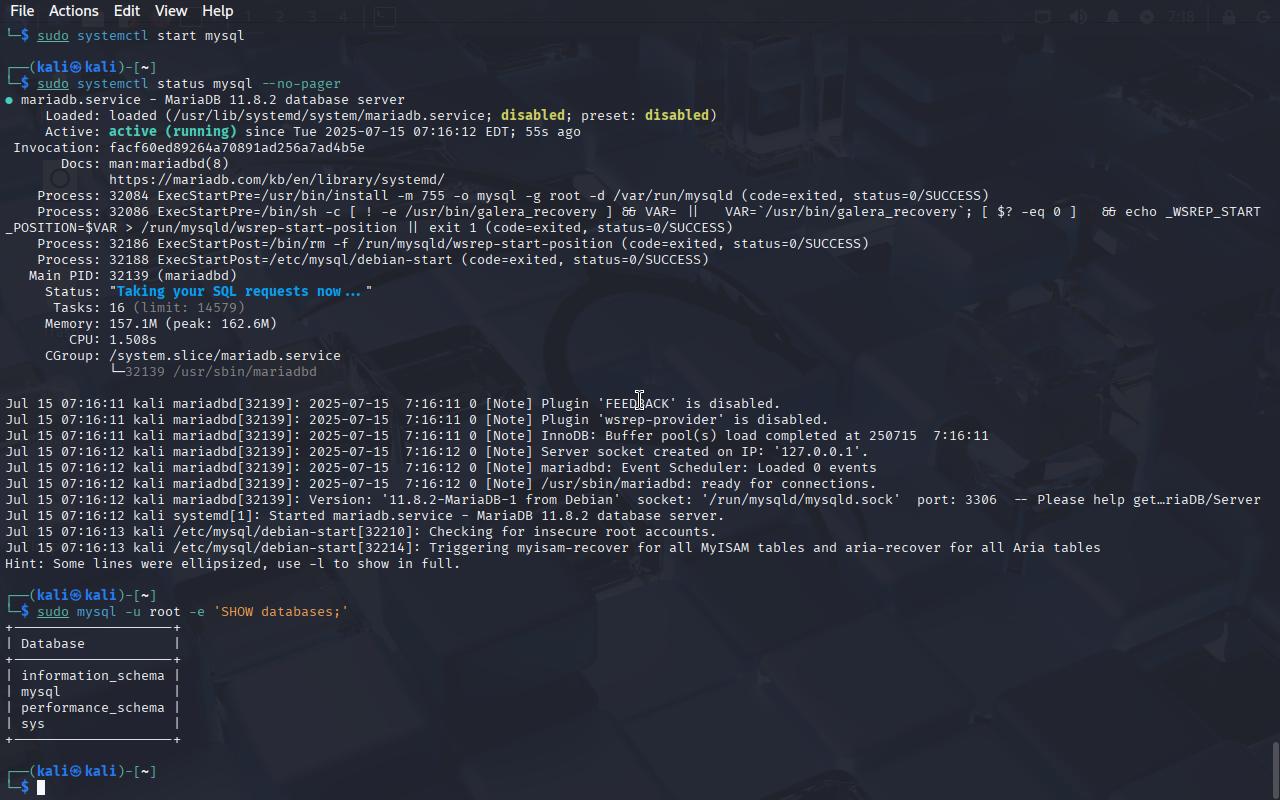Open the mariadb.com systemd docs URL
The width and height of the screenshot is (1280, 800).
point(277,180)
